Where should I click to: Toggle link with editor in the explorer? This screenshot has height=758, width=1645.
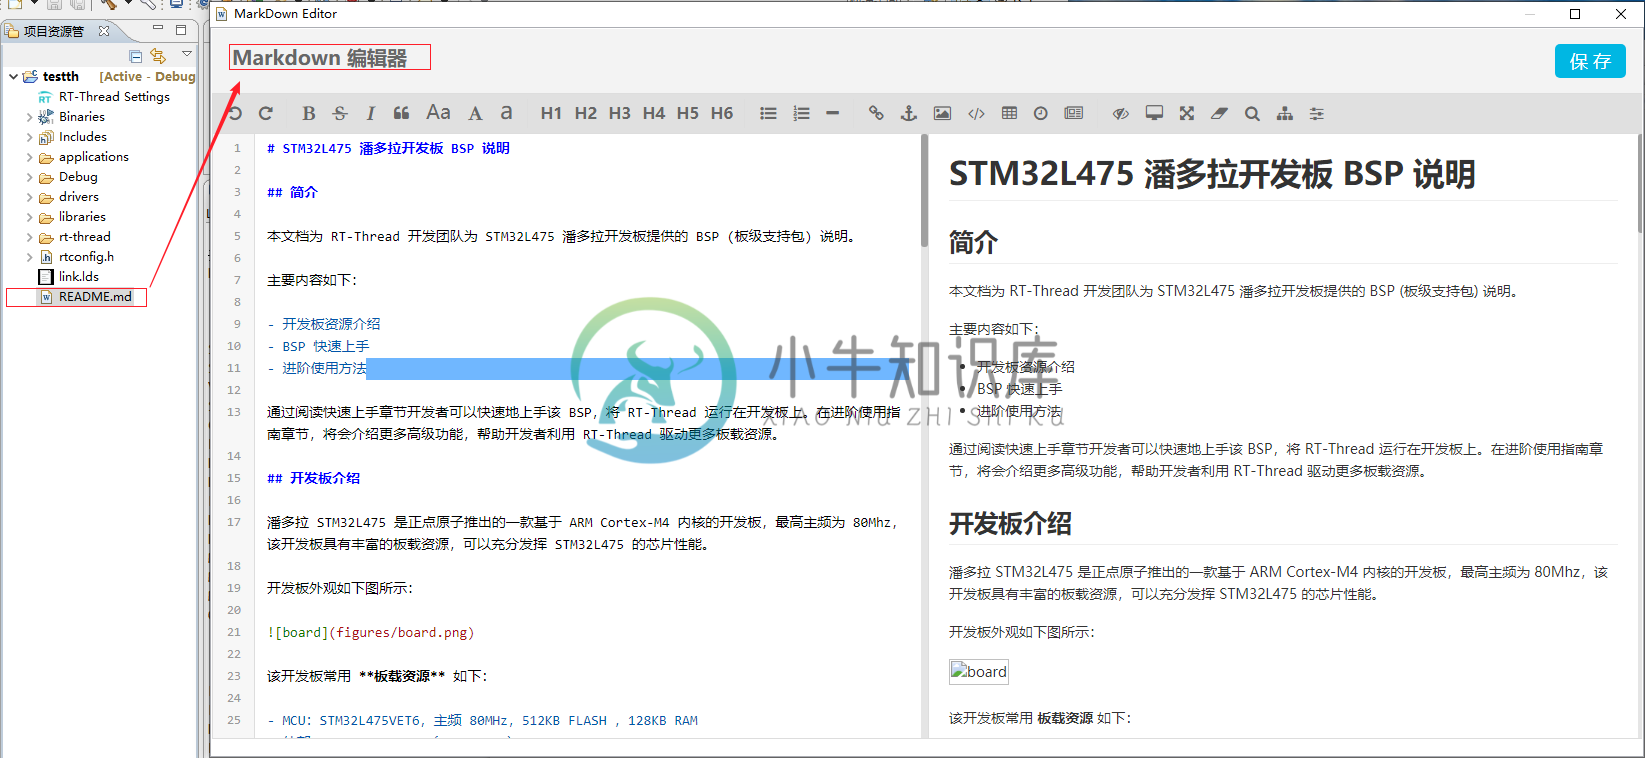click(x=158, y=56)
